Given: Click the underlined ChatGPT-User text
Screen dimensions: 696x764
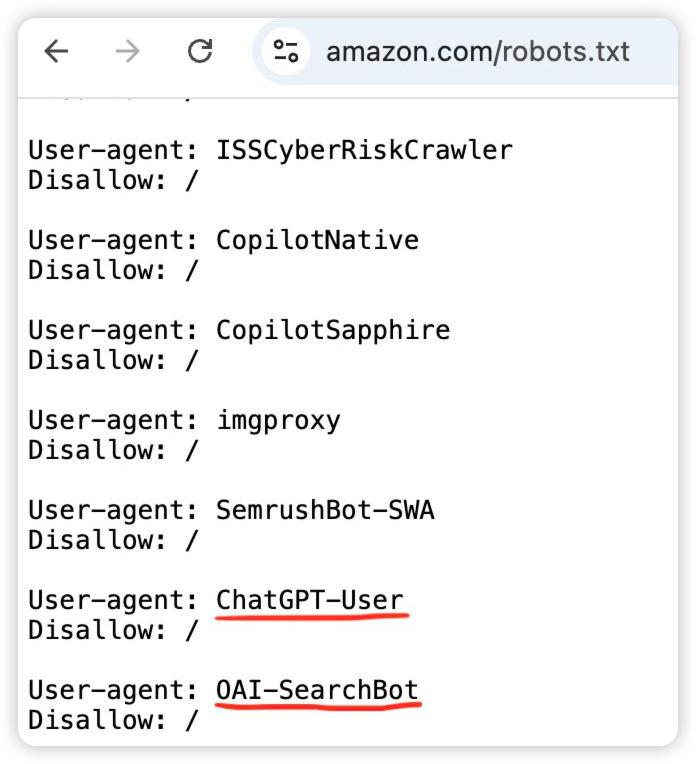Looking at the screenshot, I should coord(310,601).
